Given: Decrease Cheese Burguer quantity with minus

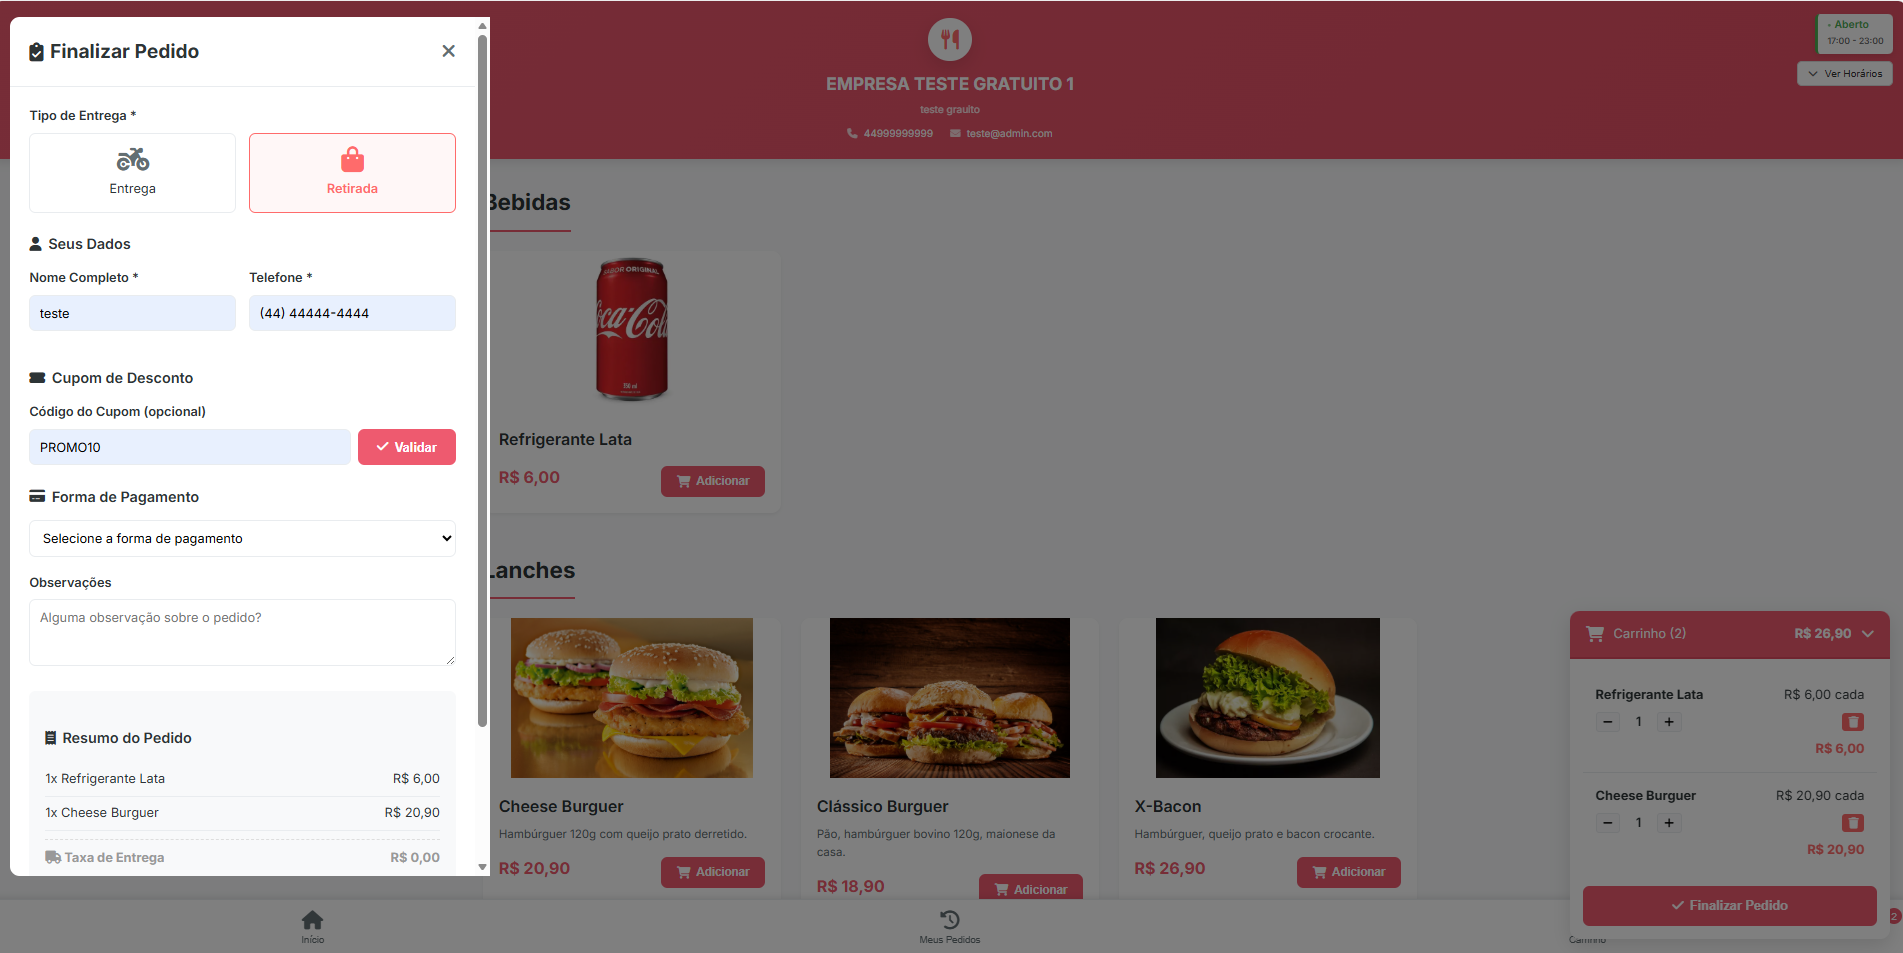Looking at the screenshot, I should click(x=1608, y=823).
